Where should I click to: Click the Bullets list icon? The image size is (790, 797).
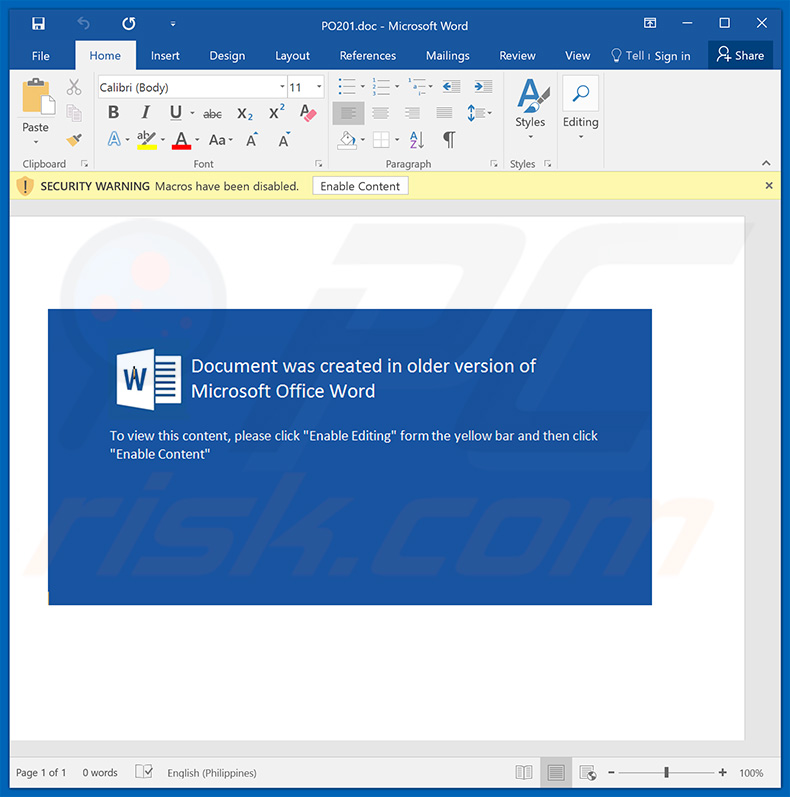click(347, 86)
